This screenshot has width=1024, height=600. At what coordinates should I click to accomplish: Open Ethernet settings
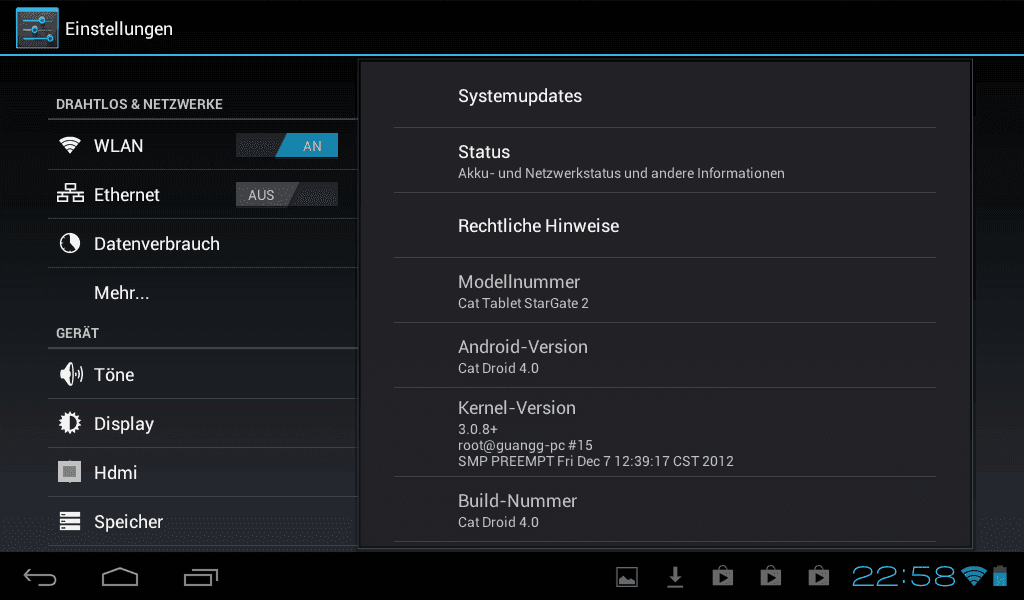[x=202, y=194]
